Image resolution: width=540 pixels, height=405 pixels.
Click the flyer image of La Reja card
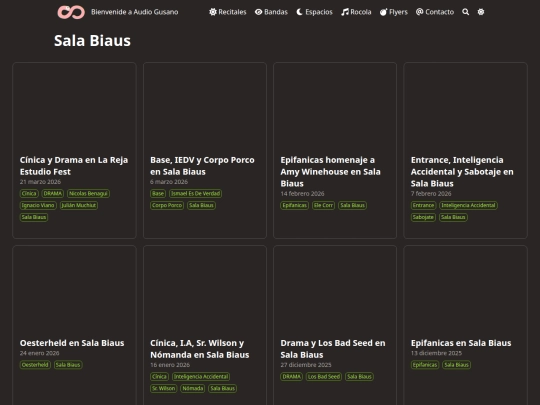(x=74, y=106)
